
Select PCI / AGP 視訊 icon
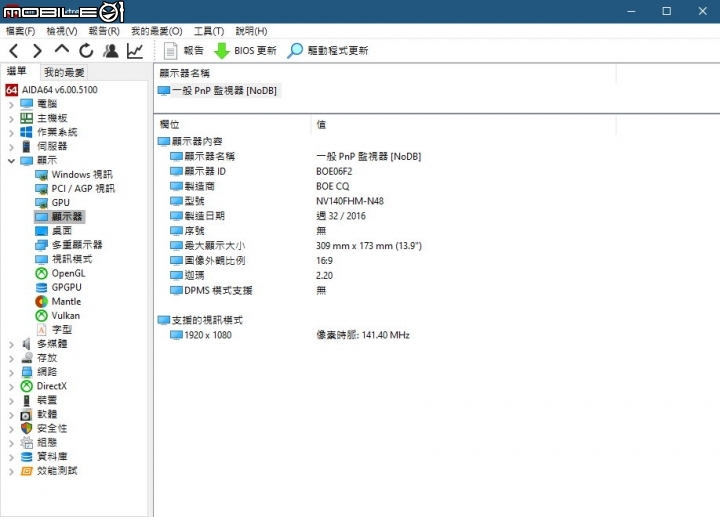(x=41, y=189)
